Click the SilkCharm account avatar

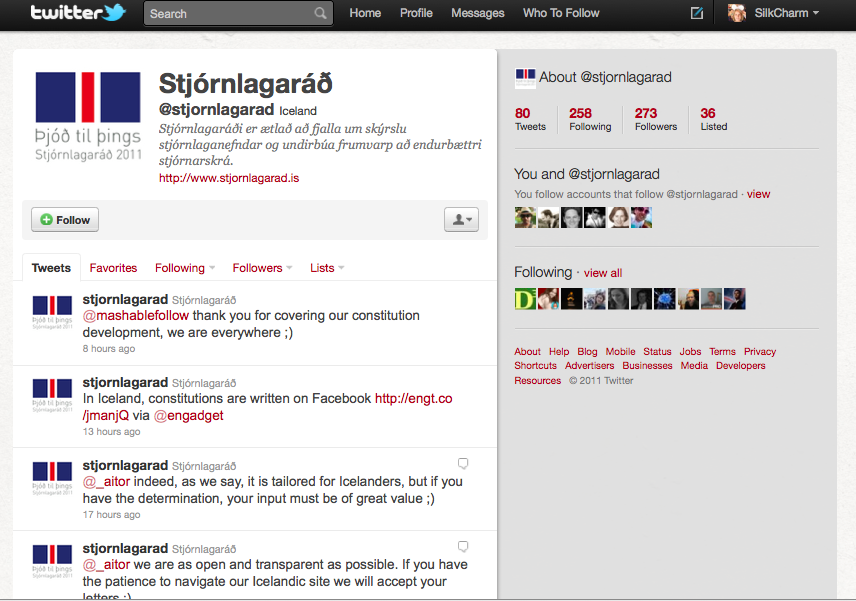coord(736,13)
